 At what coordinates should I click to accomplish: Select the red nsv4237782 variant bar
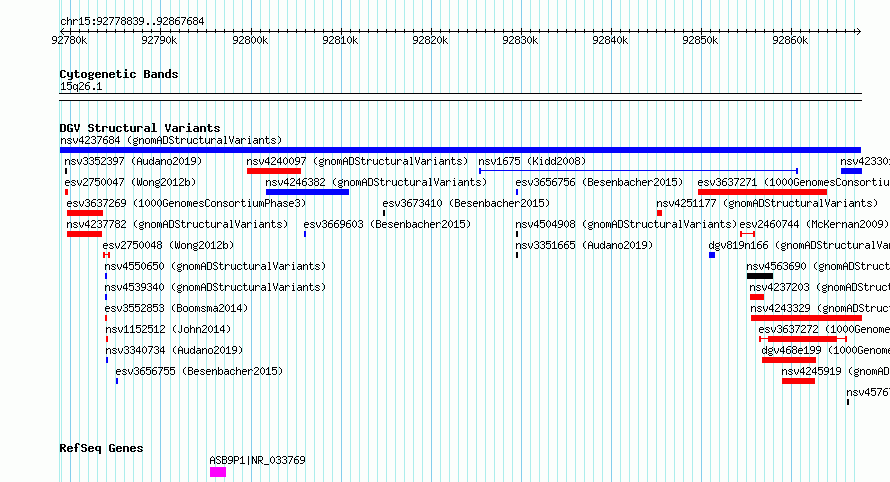point(85,234)
